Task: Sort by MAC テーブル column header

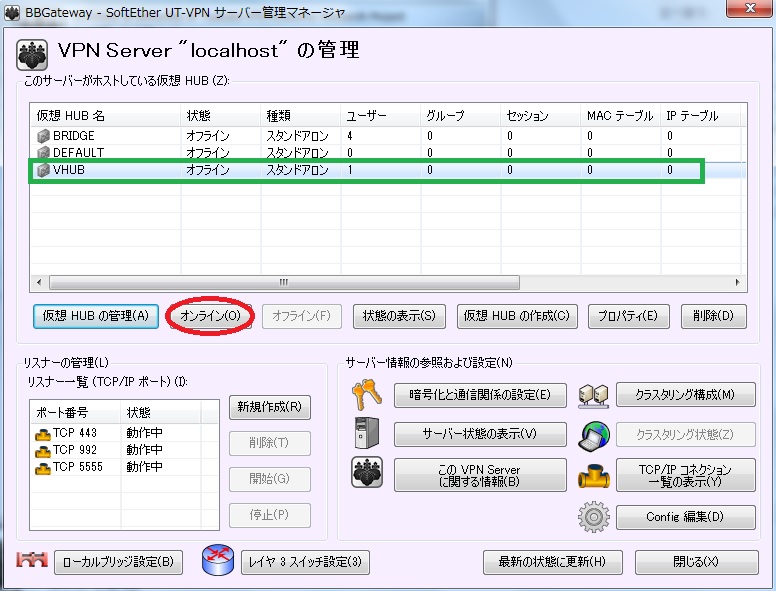Action: pyautogui.click(x=621, y=116)
